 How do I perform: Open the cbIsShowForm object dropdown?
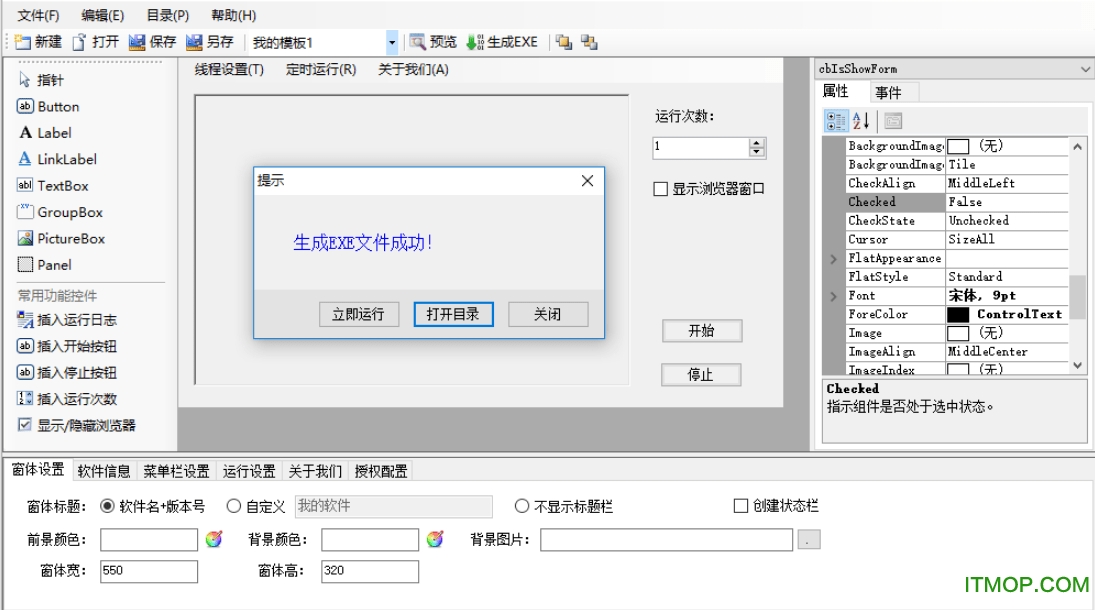pyautogui.click(x=1082, y=69)
